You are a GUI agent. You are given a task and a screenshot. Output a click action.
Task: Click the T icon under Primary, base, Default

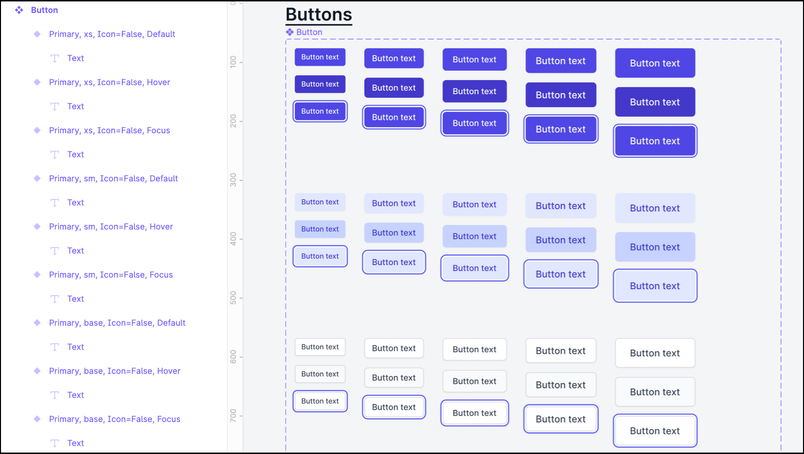click(54, 347)
